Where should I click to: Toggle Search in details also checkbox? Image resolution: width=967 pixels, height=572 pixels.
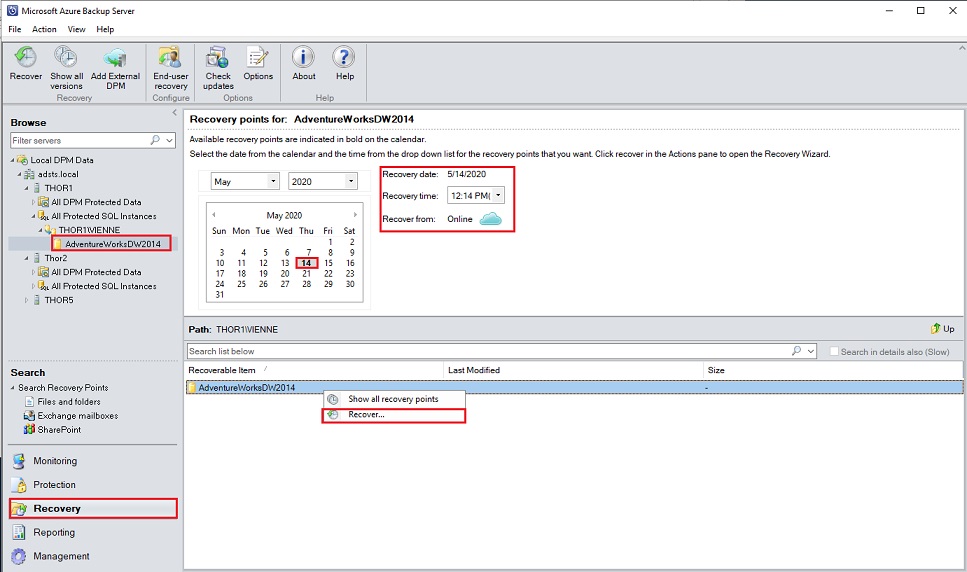click(x=834, y=351)
